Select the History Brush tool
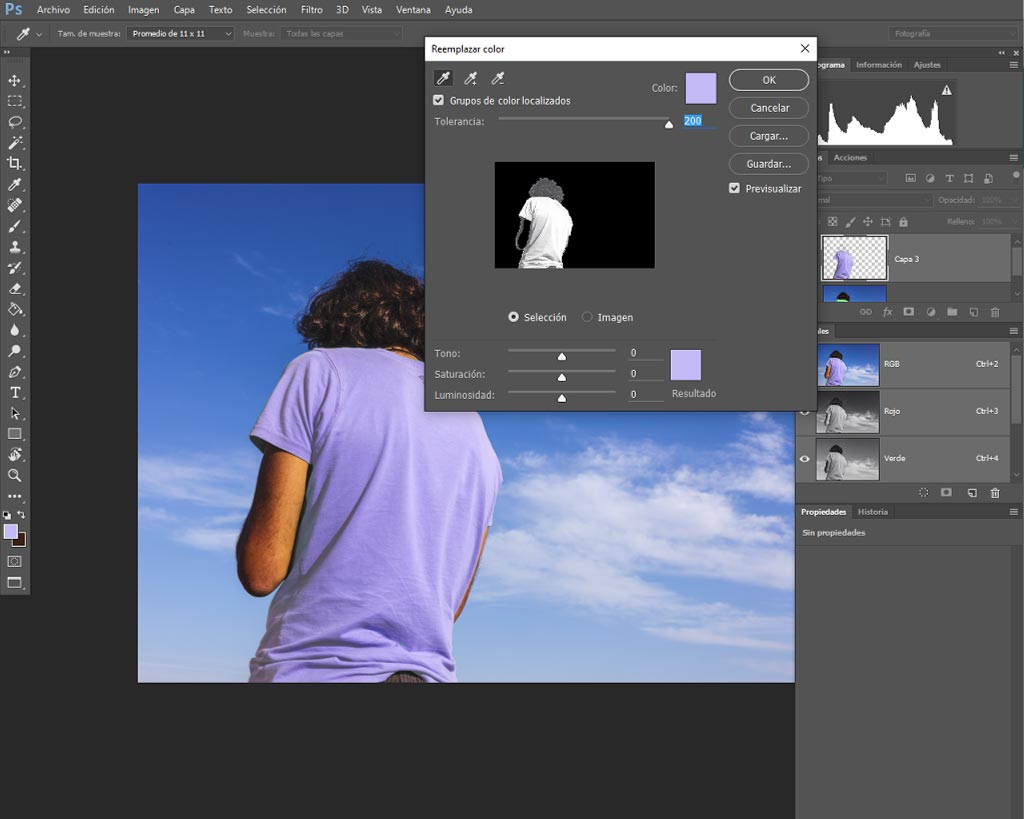This screenshot has height=819, width=1024. coord(14,268)
